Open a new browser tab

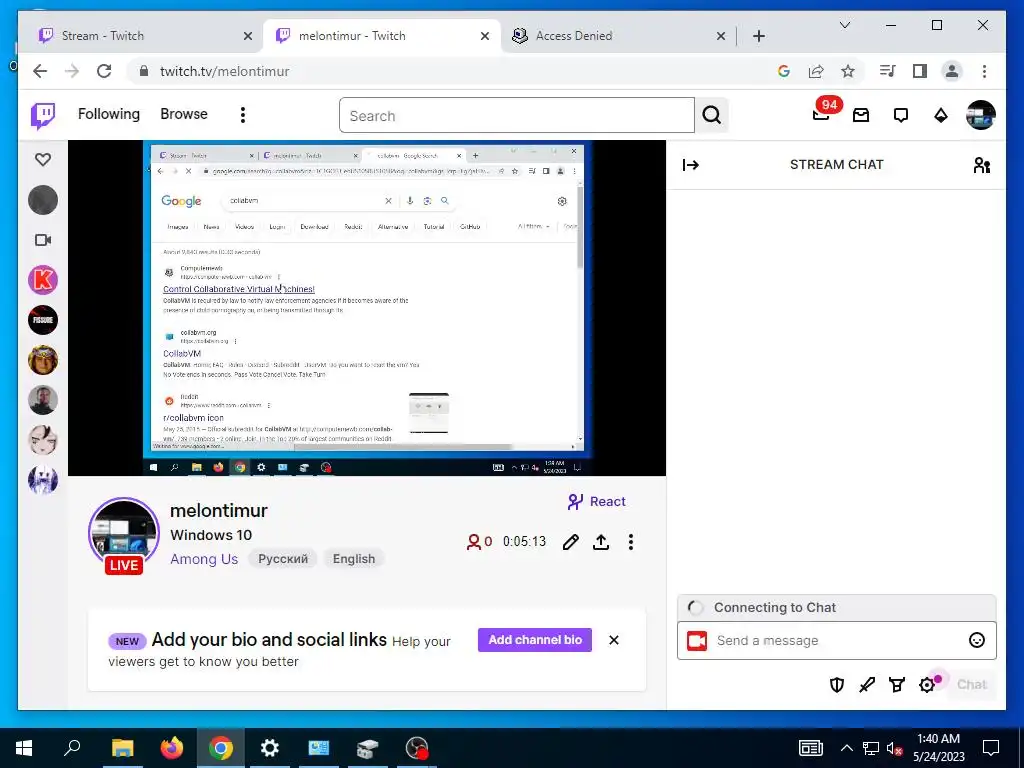click(758, 36)
